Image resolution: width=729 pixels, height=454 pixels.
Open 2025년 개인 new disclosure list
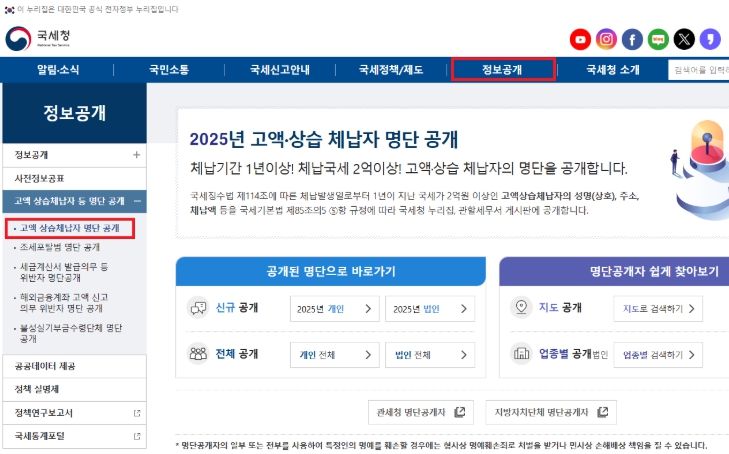(x=334, y=310)
